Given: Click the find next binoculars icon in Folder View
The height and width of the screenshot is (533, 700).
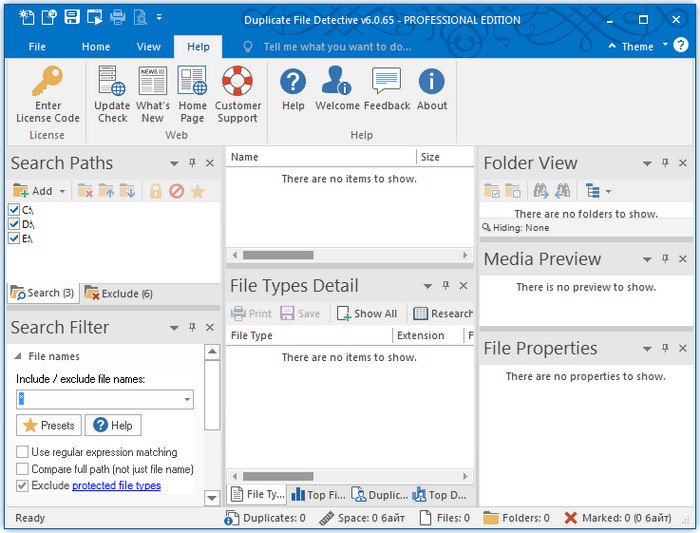Looking at the screenshot, I should pos(562,191).
